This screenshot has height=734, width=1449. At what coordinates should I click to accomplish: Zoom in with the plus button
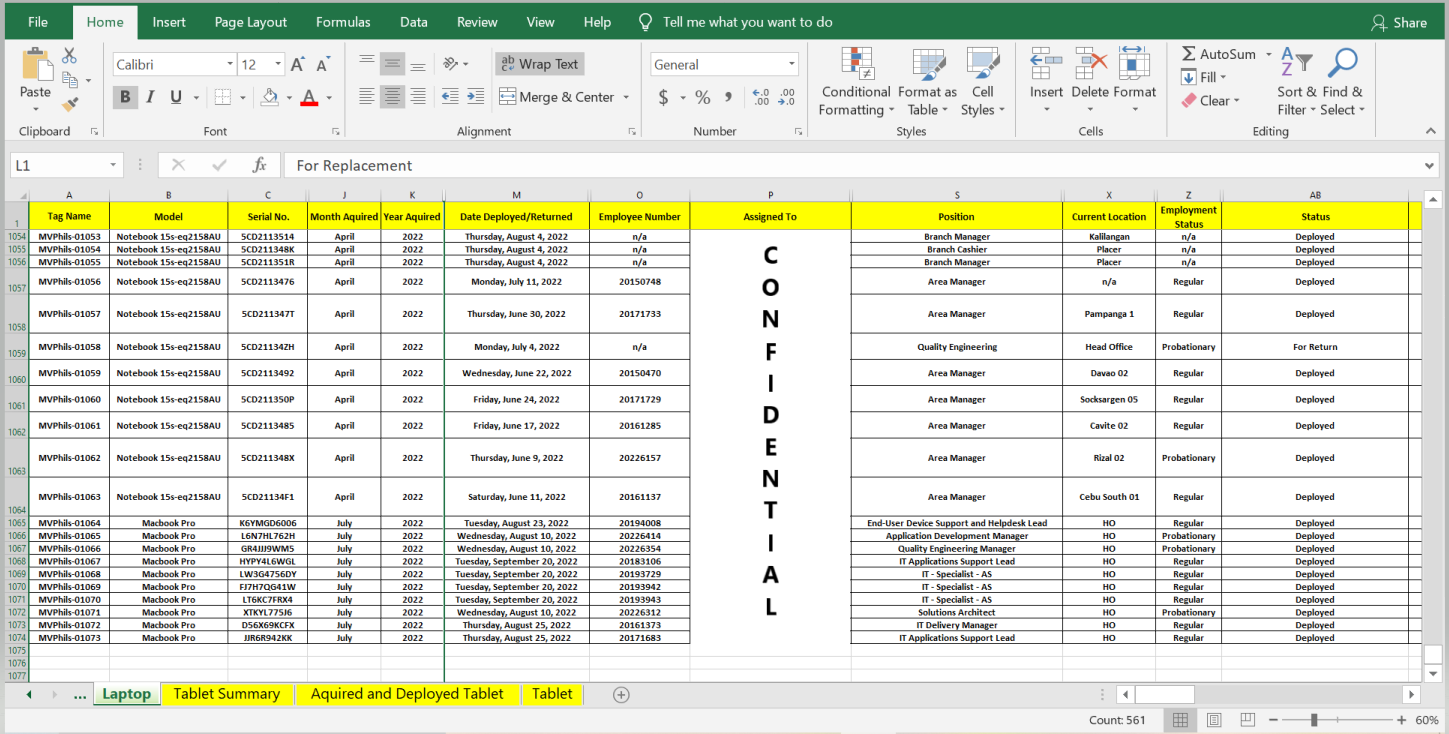click(x=1401, y=720)
